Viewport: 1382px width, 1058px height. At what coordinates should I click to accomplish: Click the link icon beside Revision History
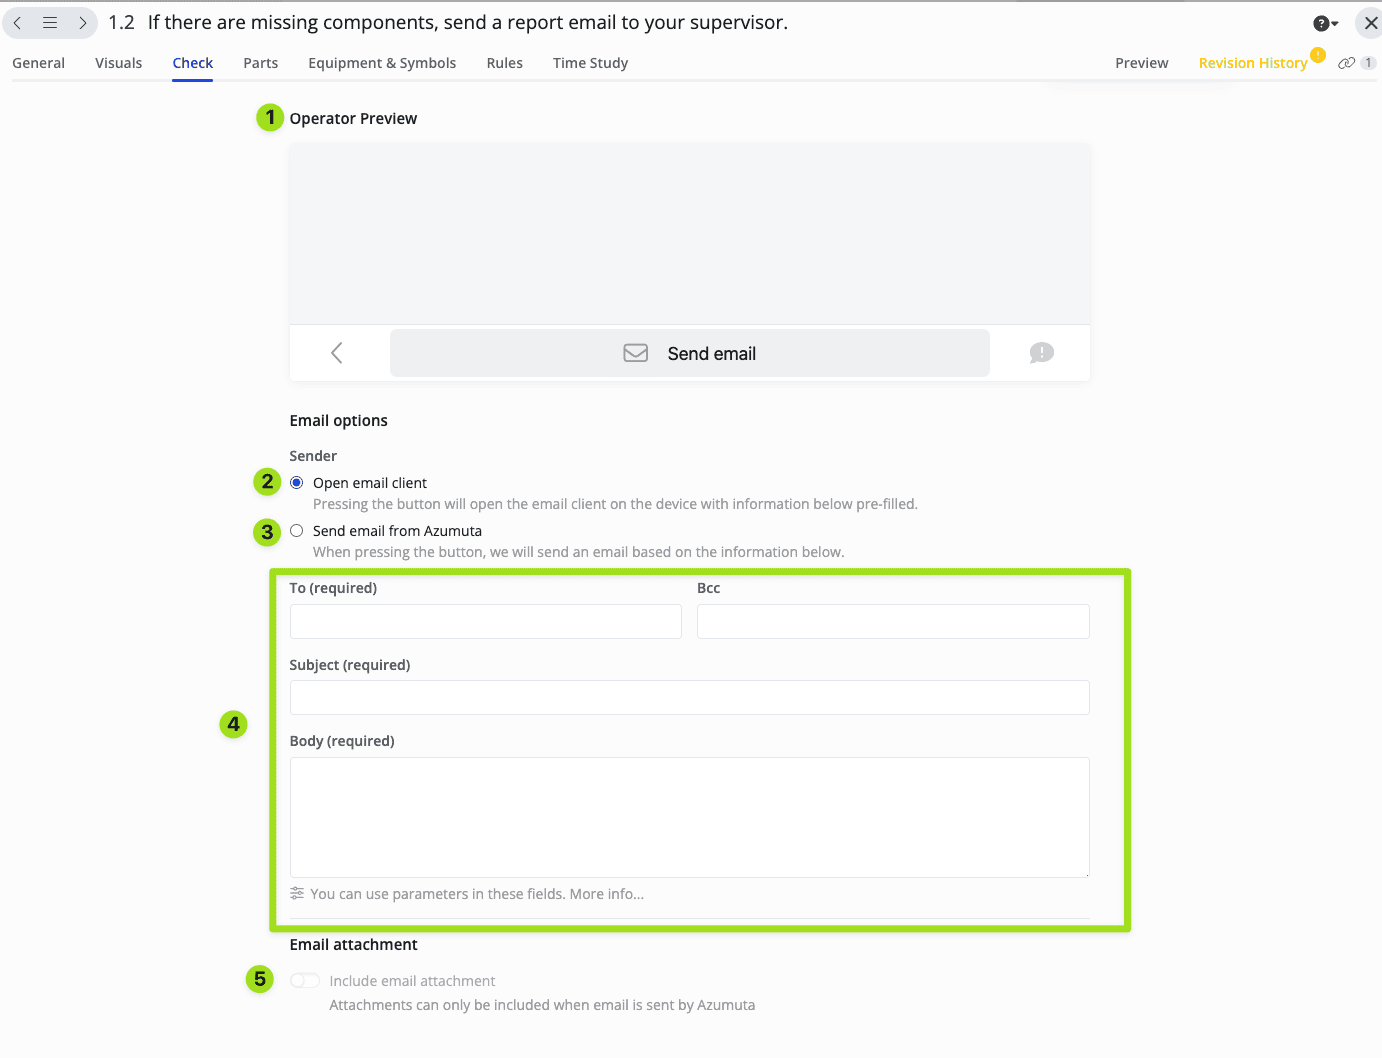1347,63
